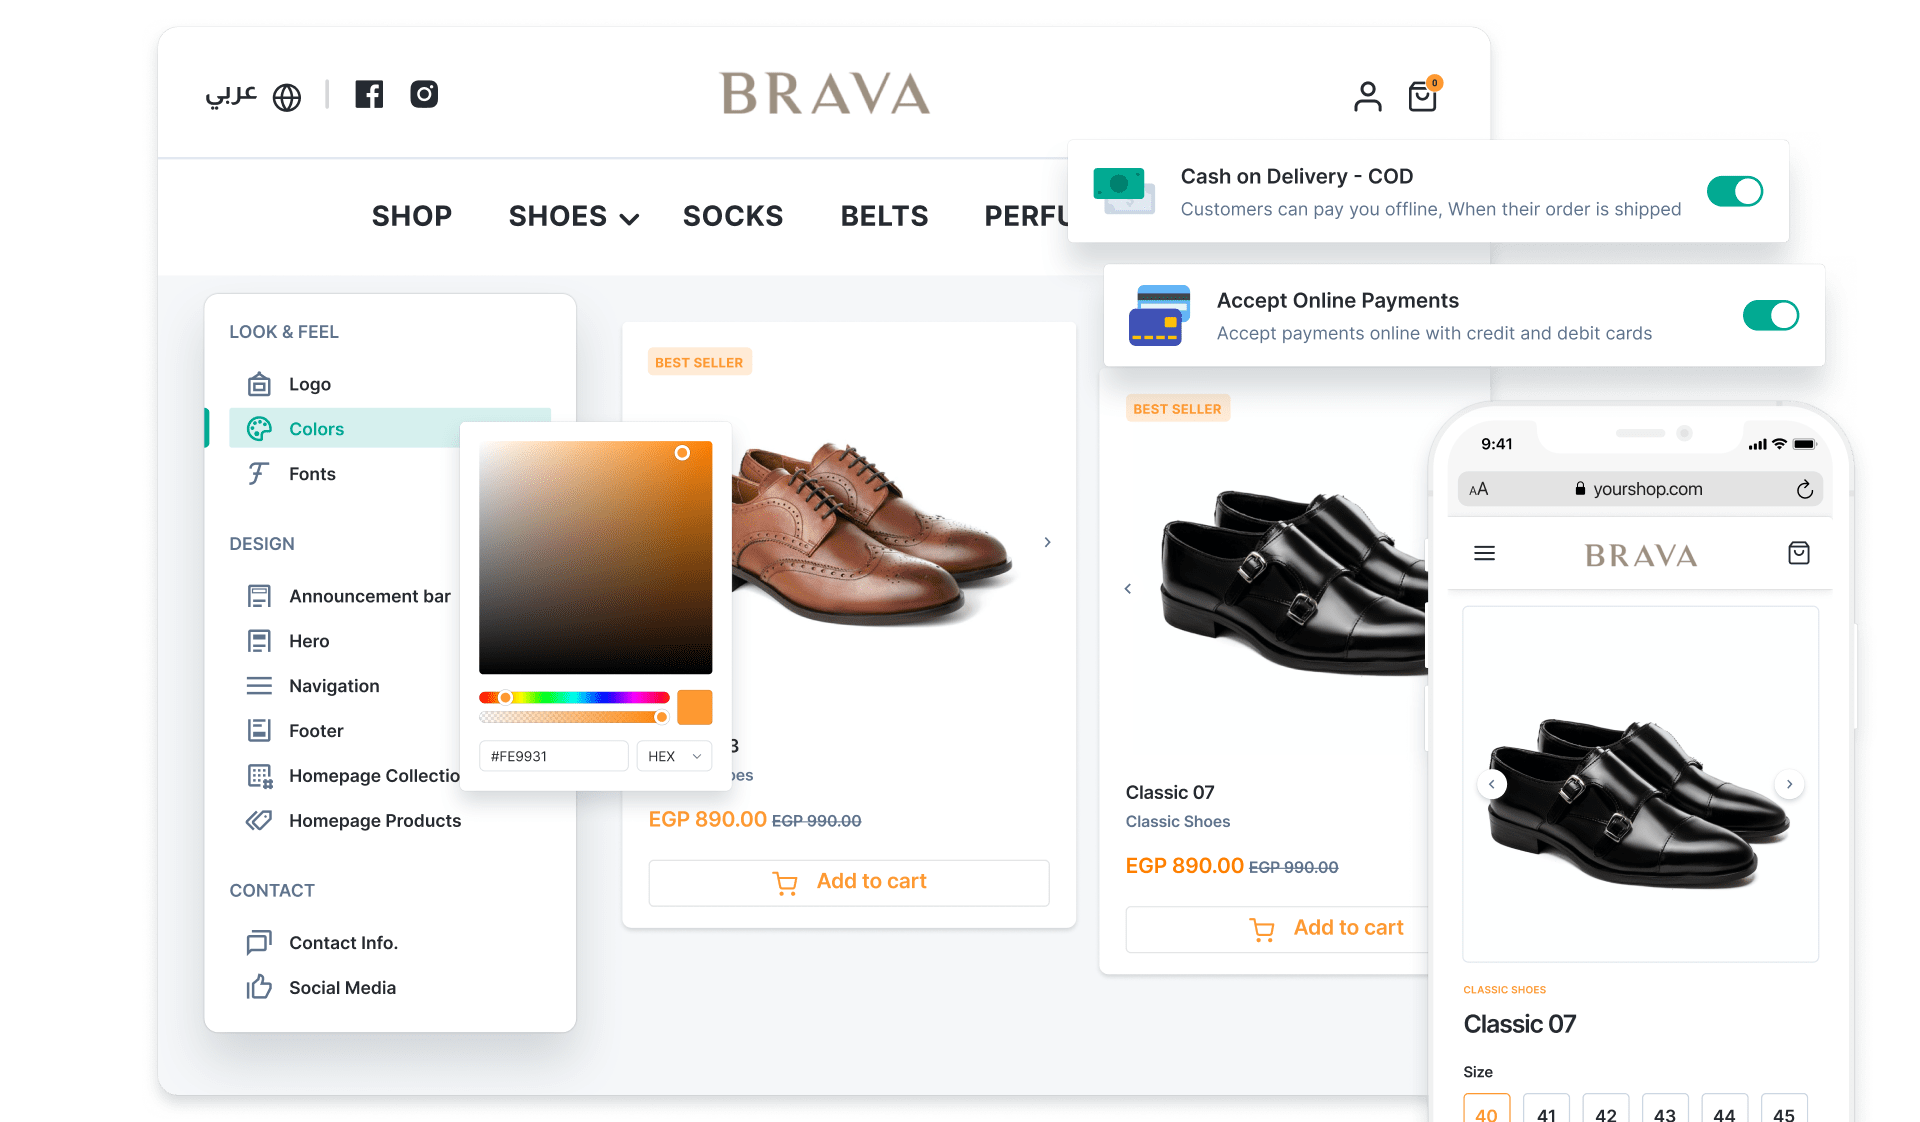Image resolution: width=1920 pixels, height=1122 pixels.
Task: Open the Fonts settings item
Action: (x=312, y=474)
